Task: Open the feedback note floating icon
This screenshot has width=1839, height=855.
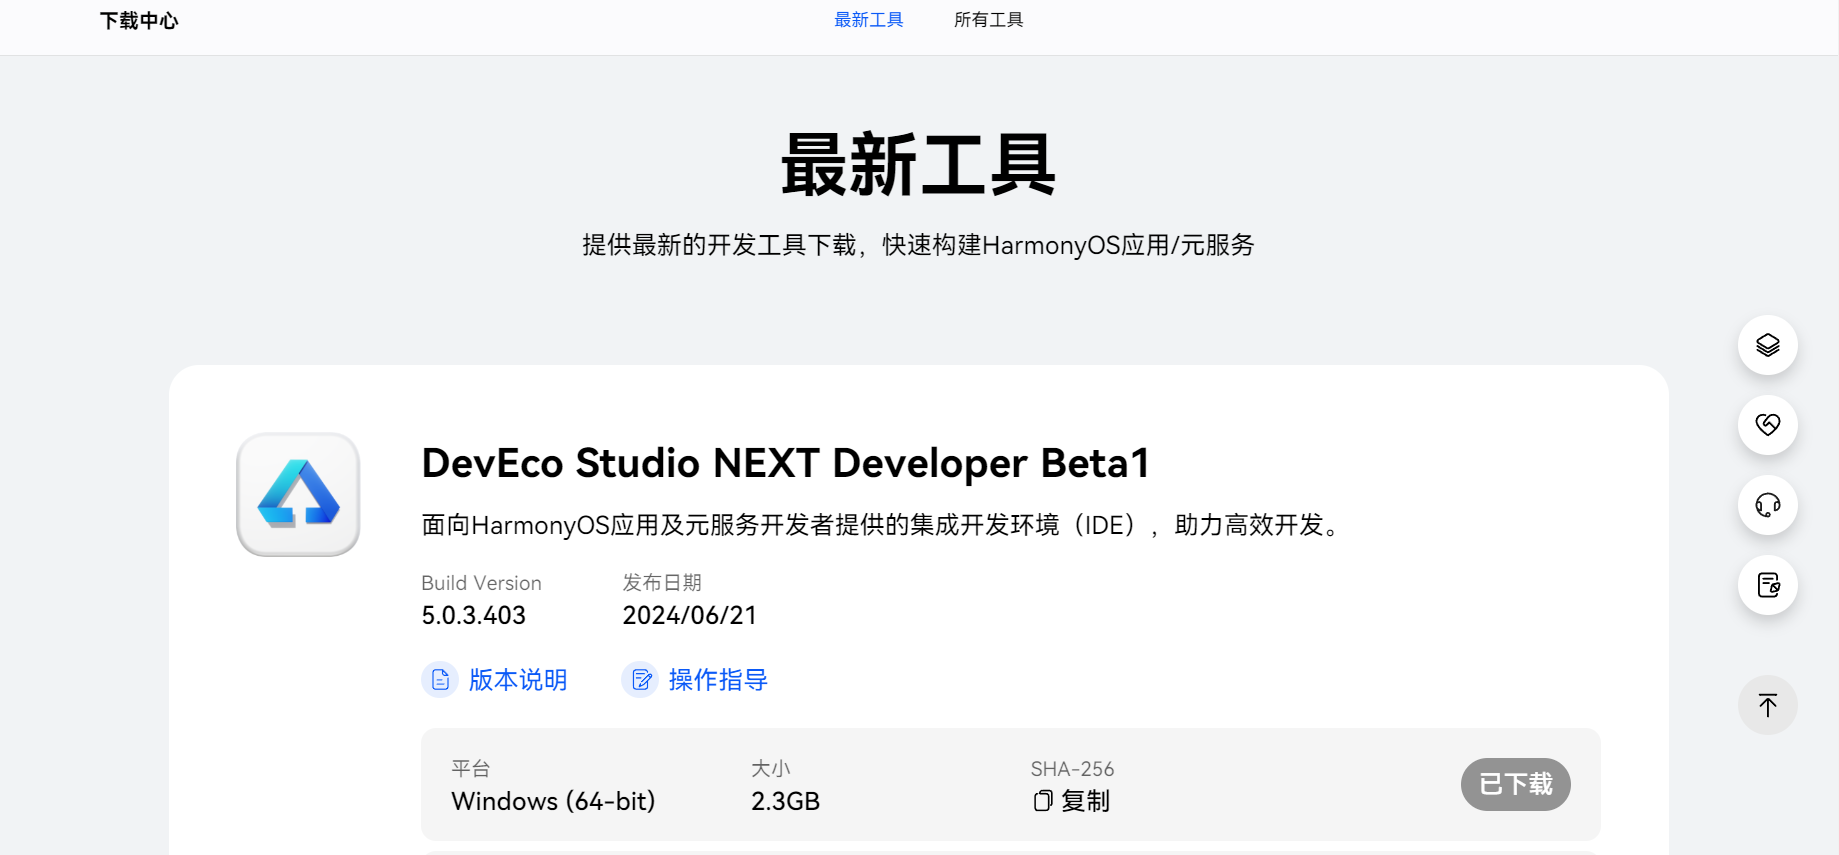Action: (x=1767, y=585)
